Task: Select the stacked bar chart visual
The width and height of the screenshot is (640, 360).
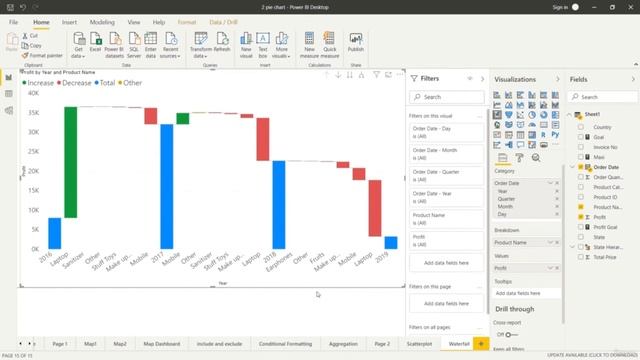Action: pyautogui.click(x=497, y=95)
